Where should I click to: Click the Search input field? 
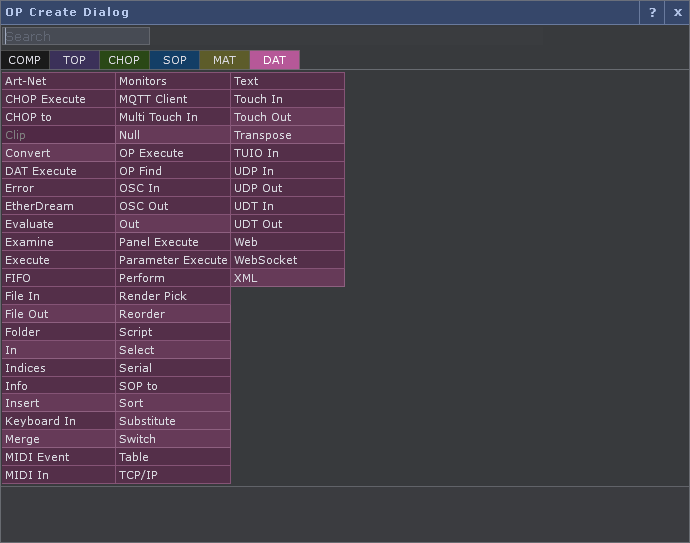pos(76,36)
